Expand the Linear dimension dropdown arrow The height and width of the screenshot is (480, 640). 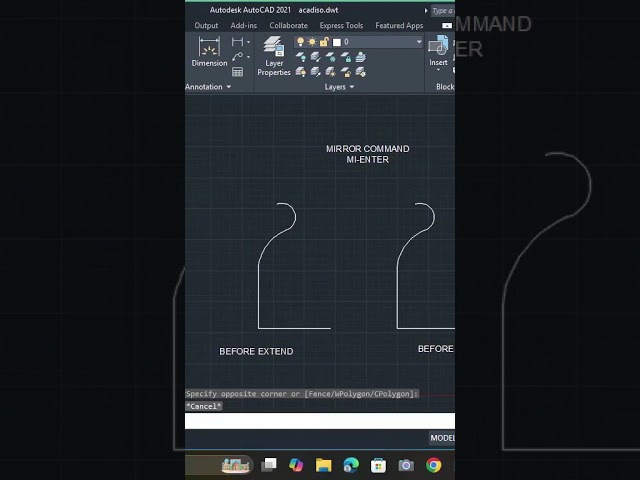[x=249, y=42]
